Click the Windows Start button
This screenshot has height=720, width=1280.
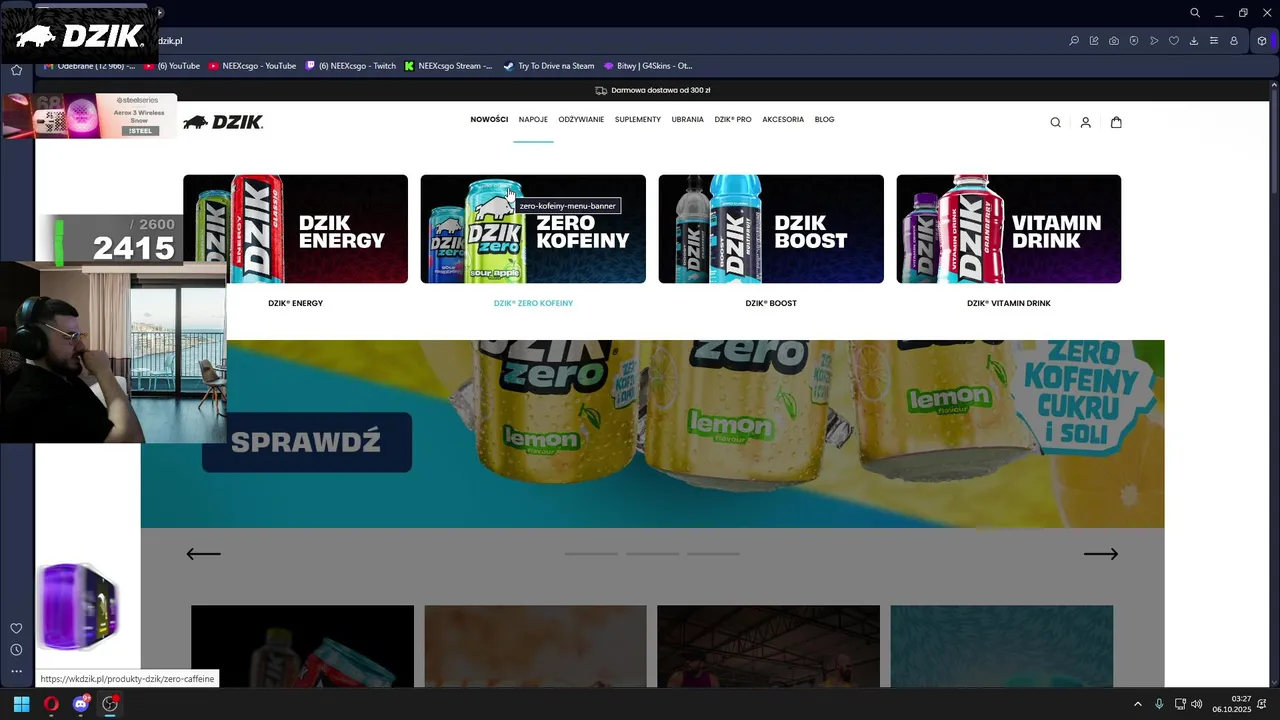point(21,704)
